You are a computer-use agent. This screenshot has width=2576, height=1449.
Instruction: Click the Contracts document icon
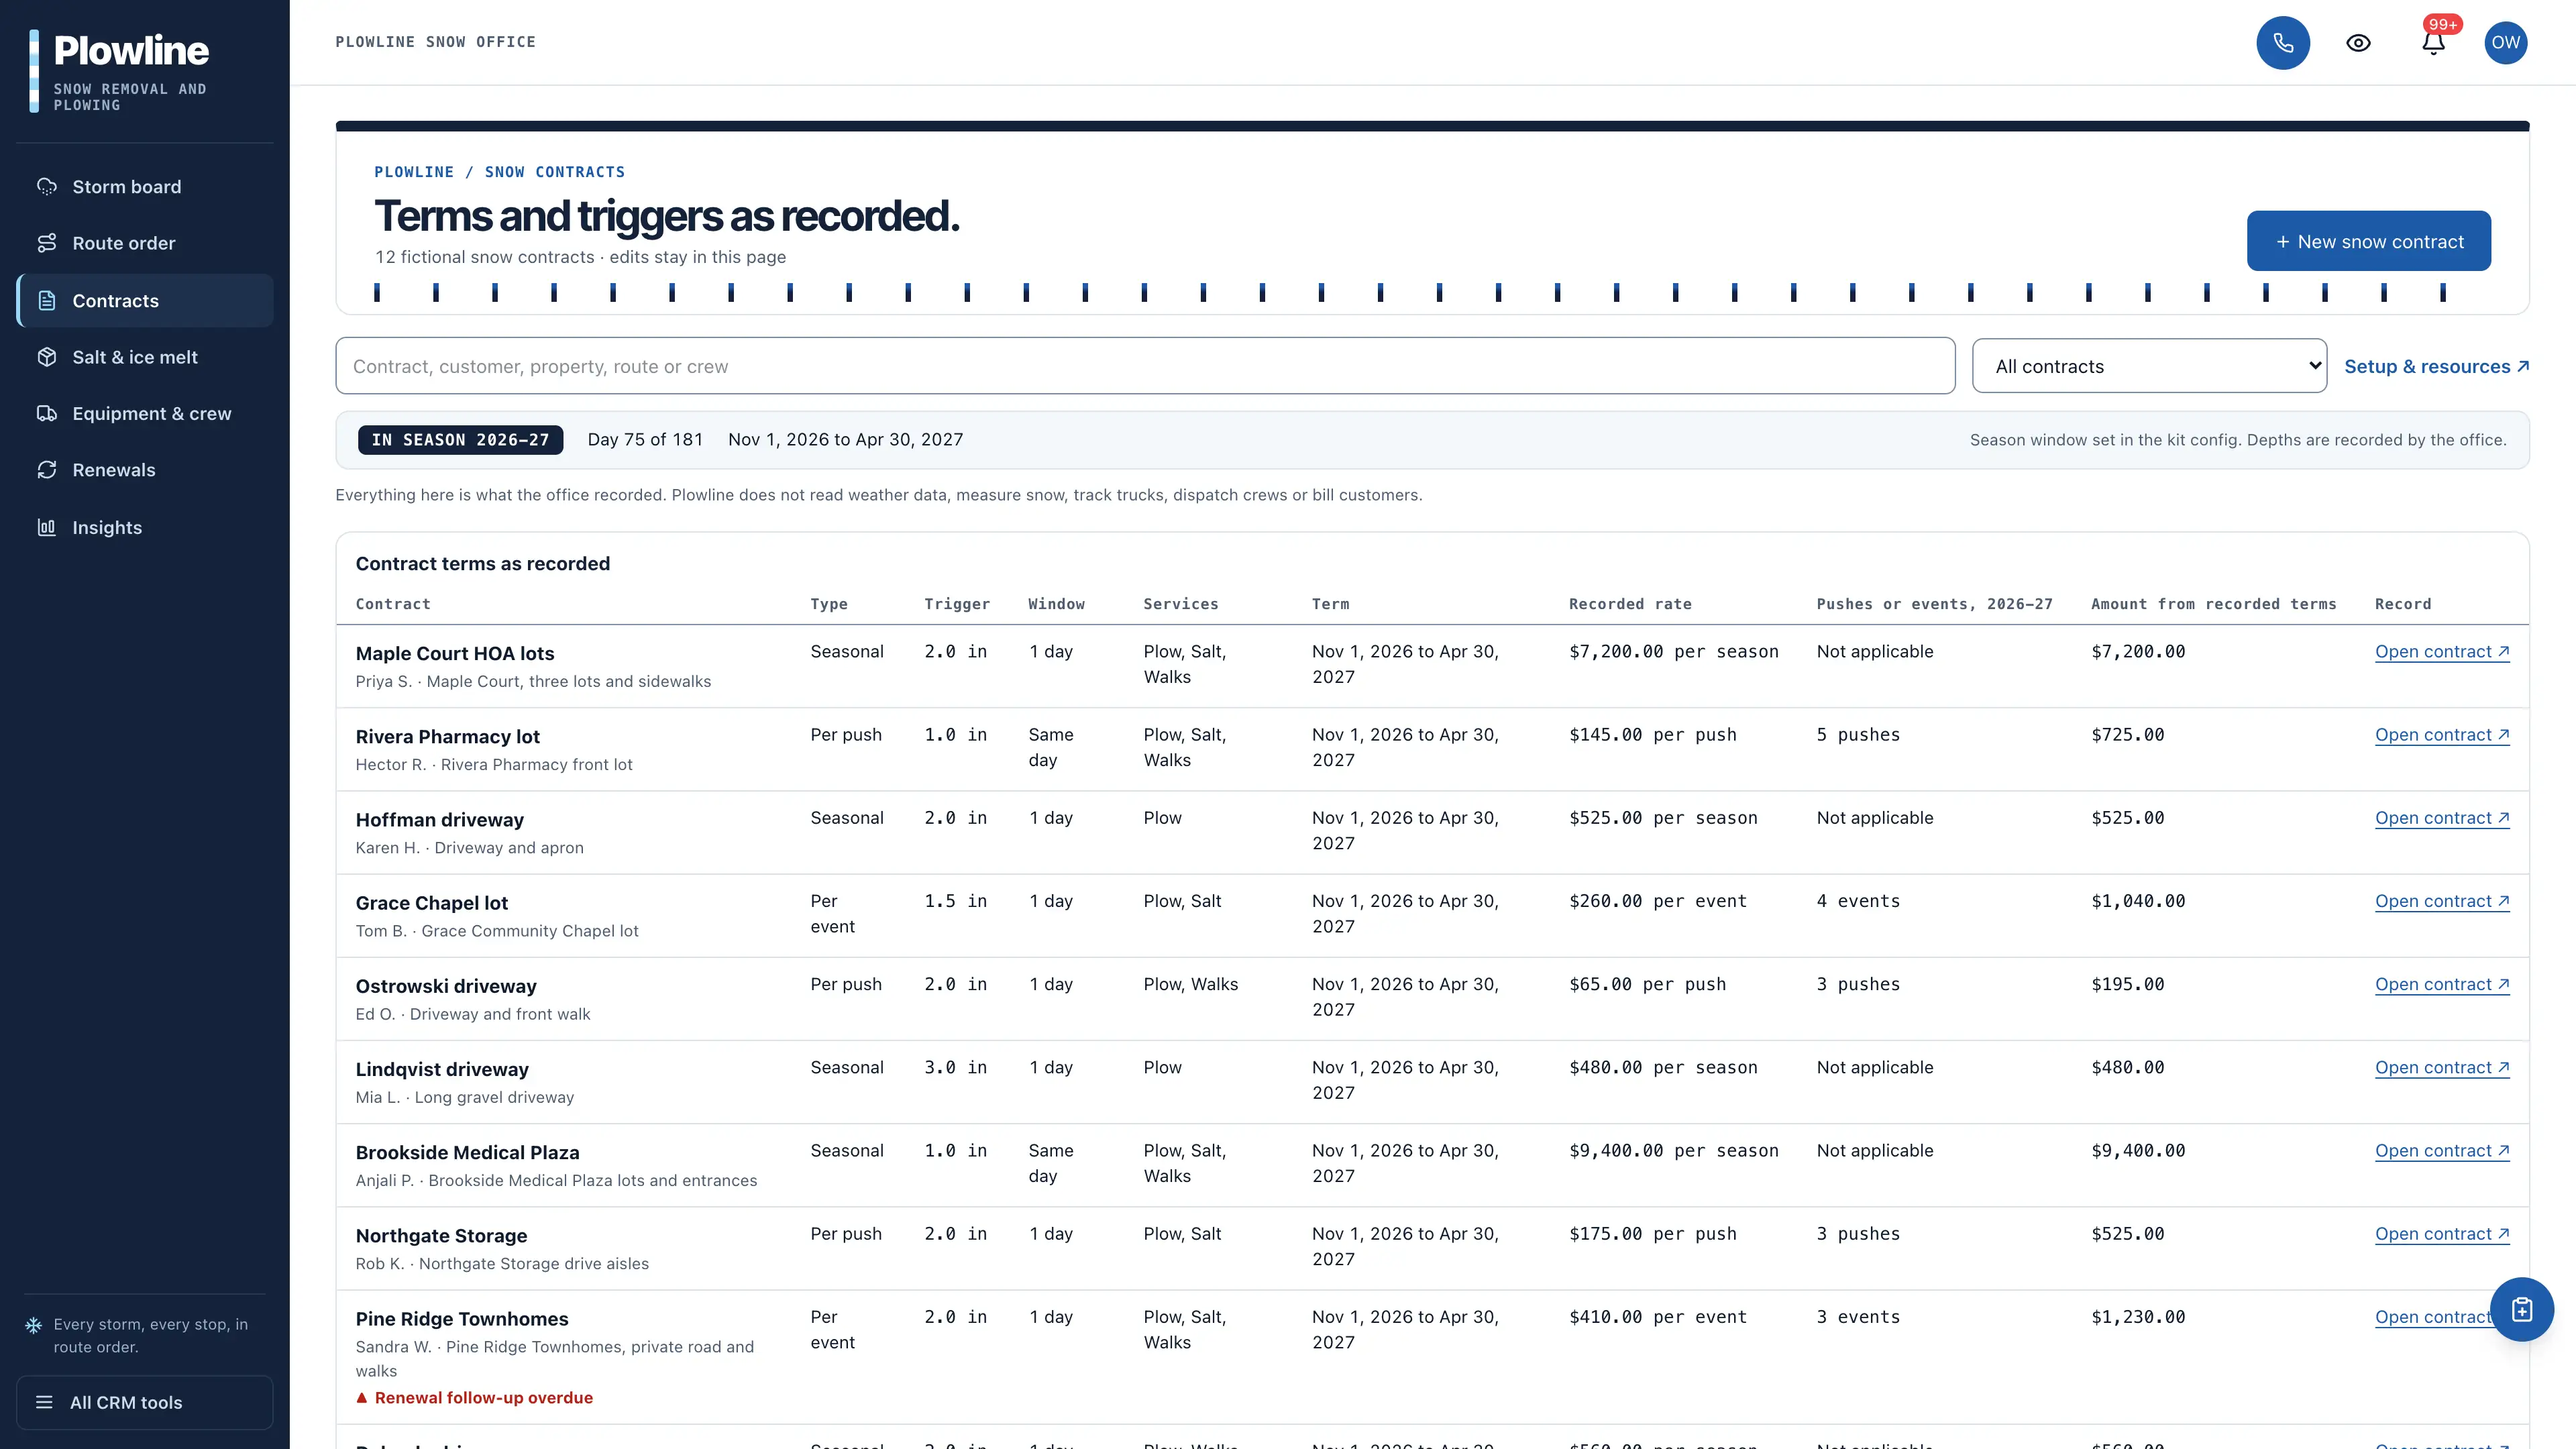pyautogui.click(x=47, y=301)
